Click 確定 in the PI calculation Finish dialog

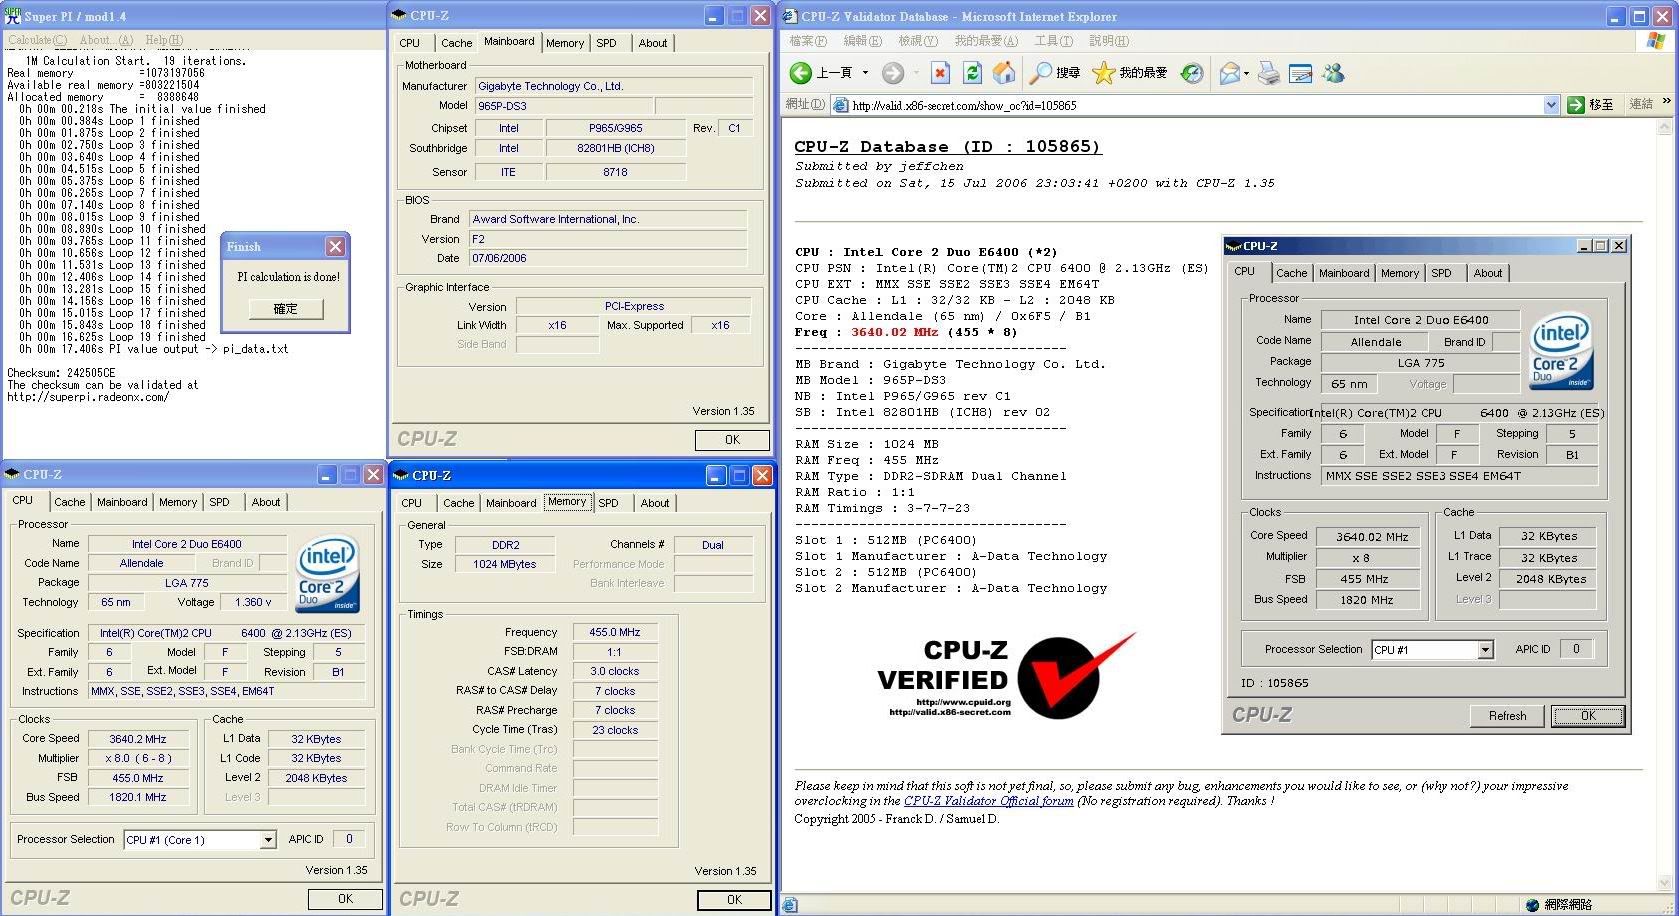pos(286,309)
